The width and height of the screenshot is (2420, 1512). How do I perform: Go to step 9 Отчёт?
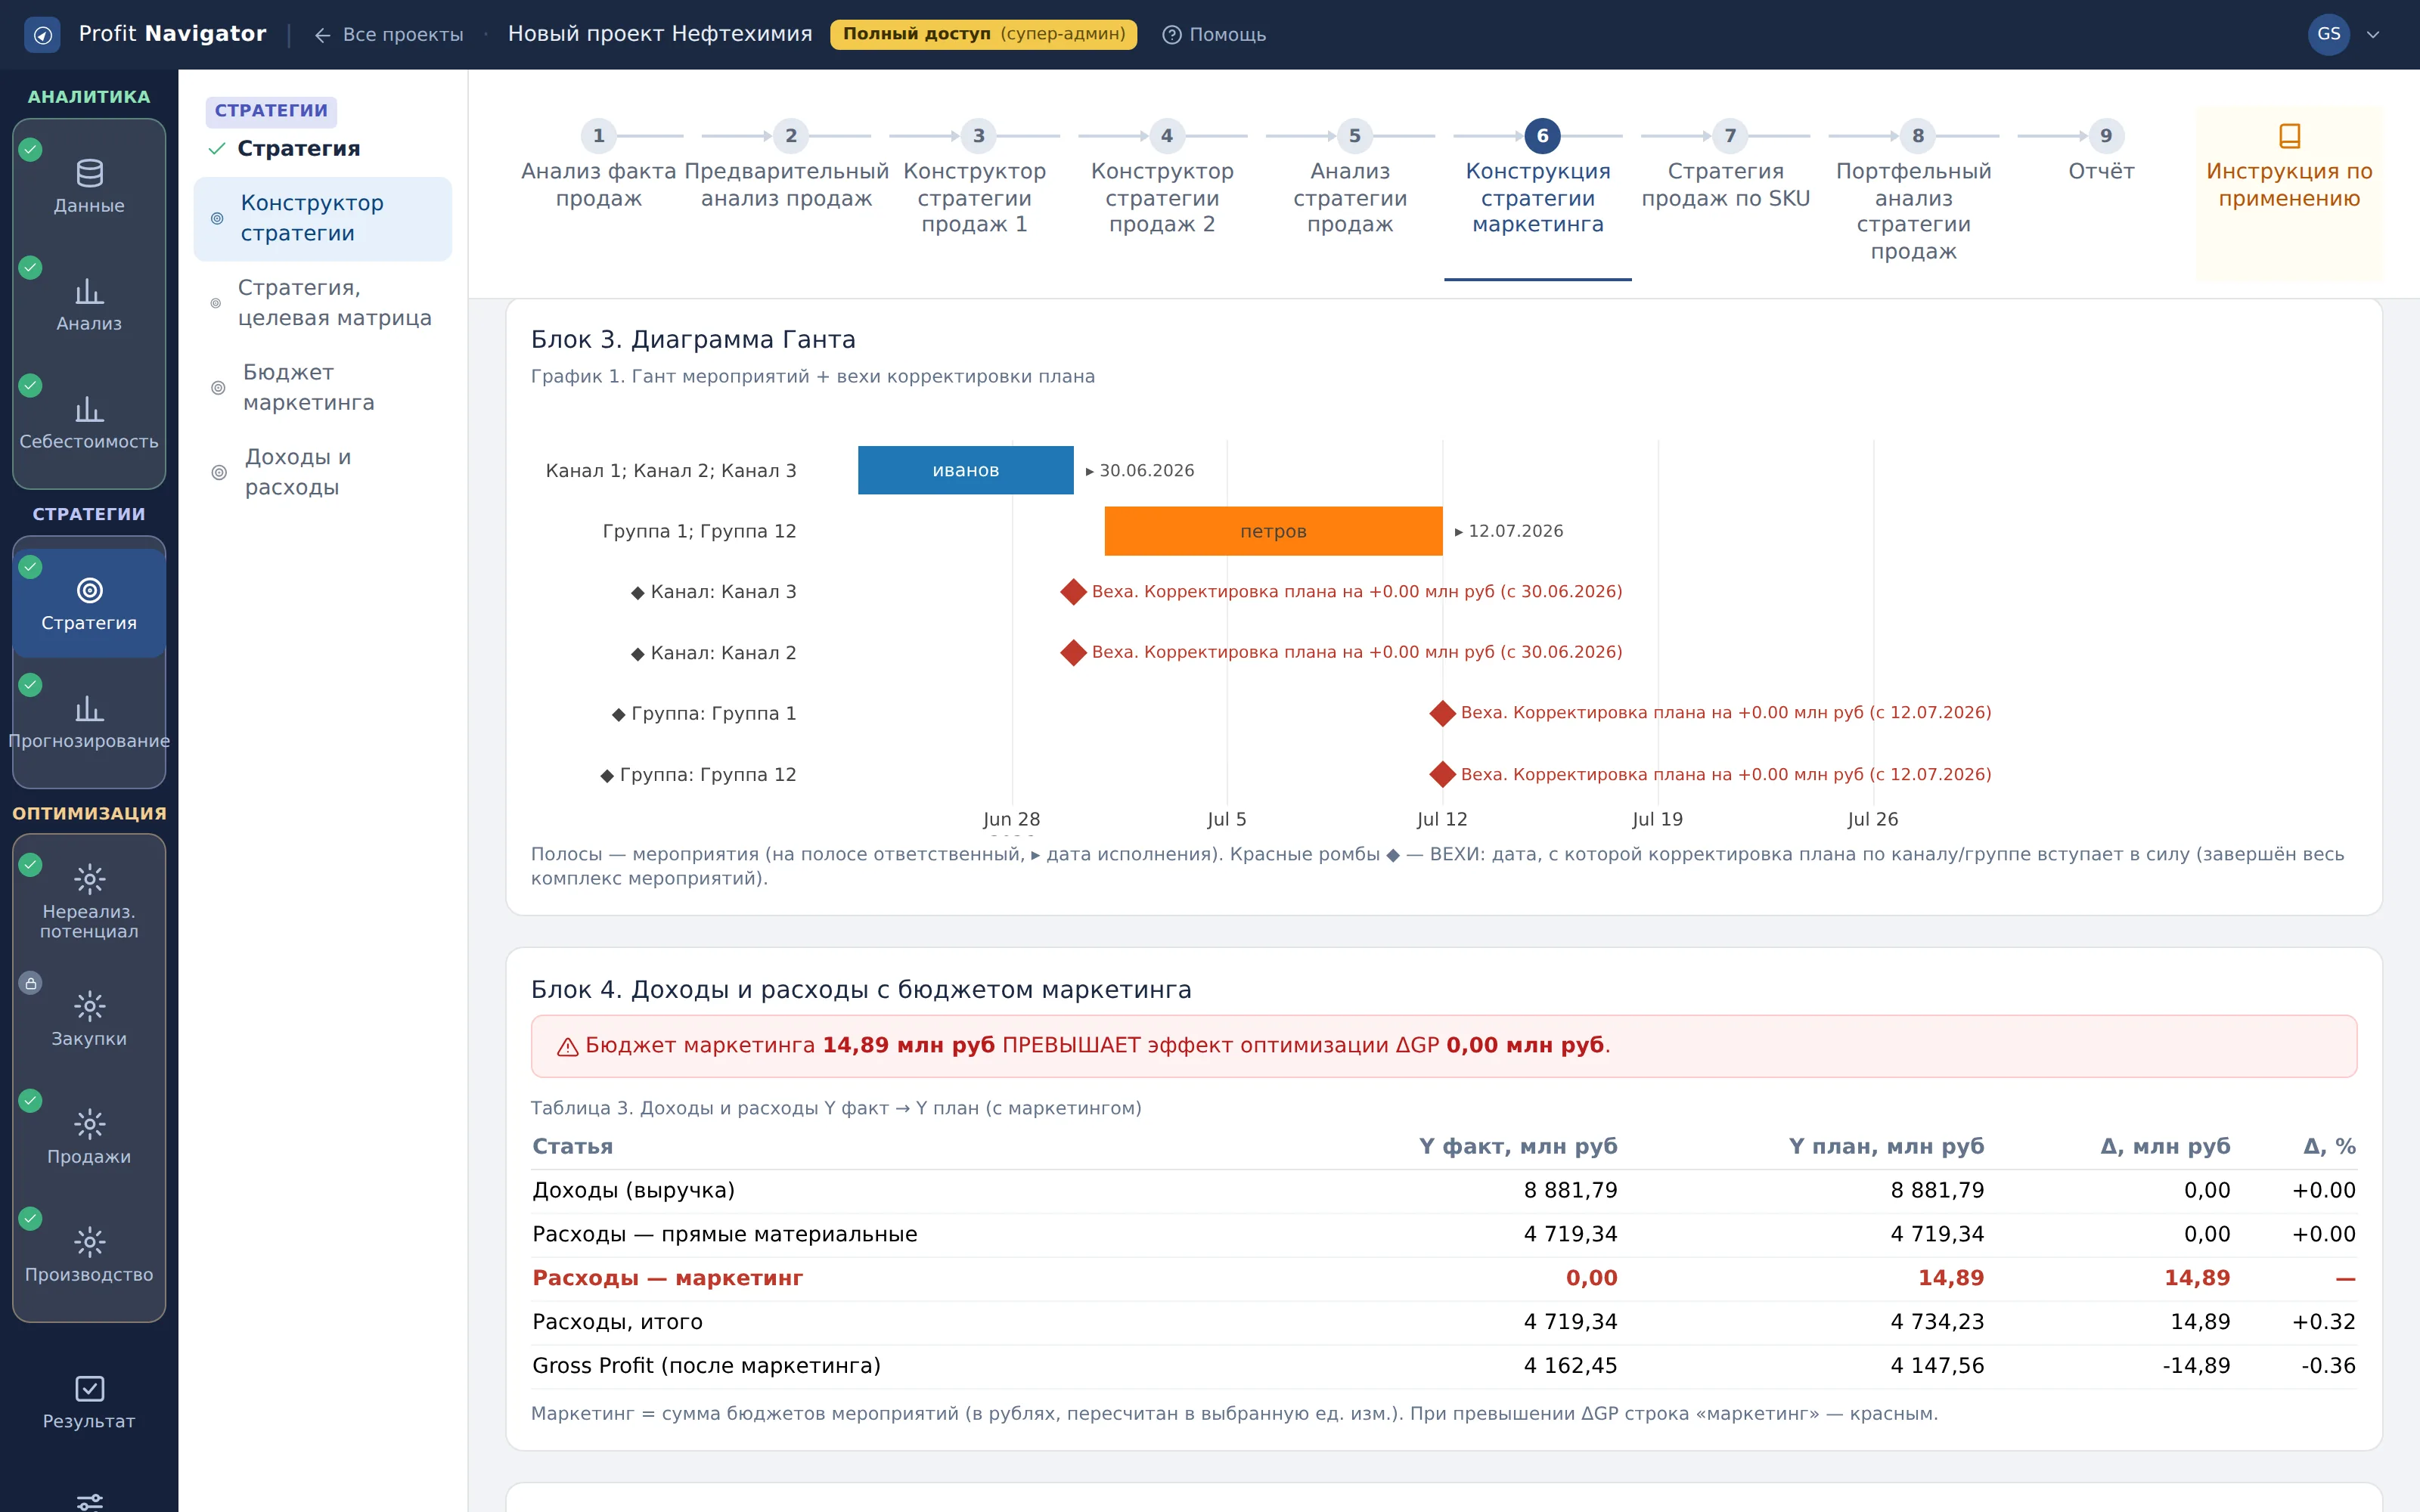2101,153
